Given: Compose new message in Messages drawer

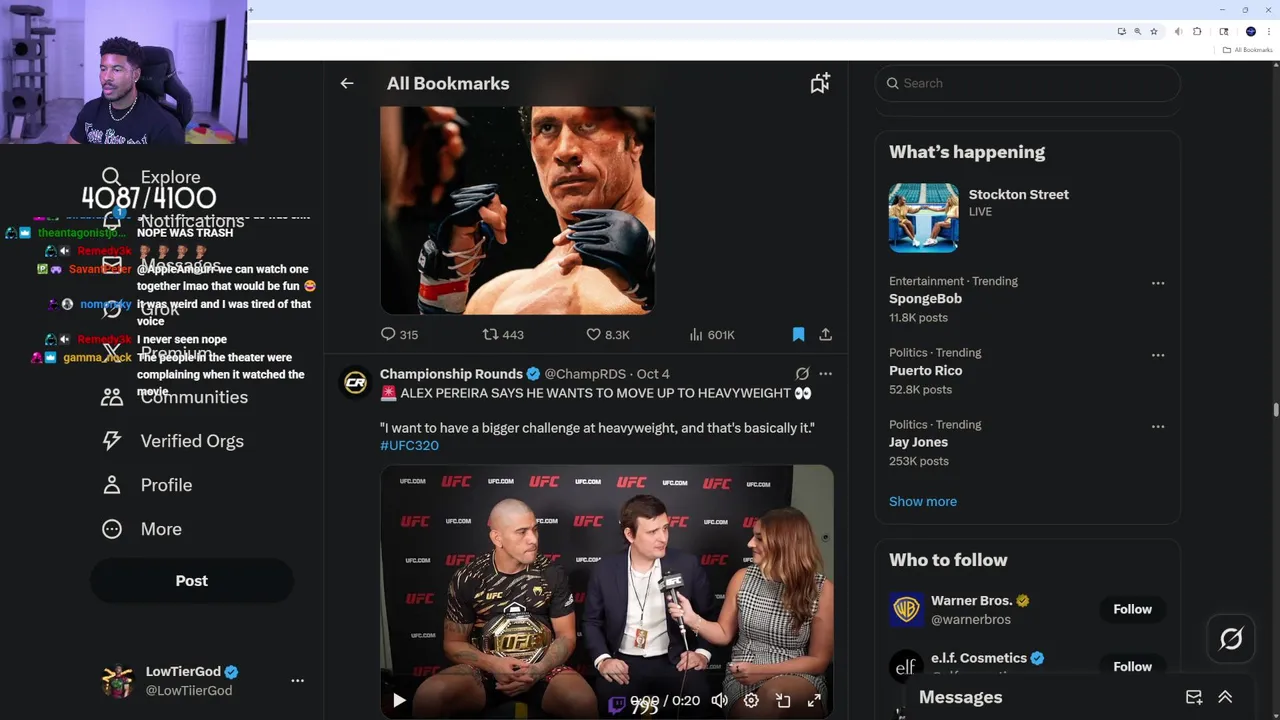Looking at the screenshot, I should tap(1194, 698).
